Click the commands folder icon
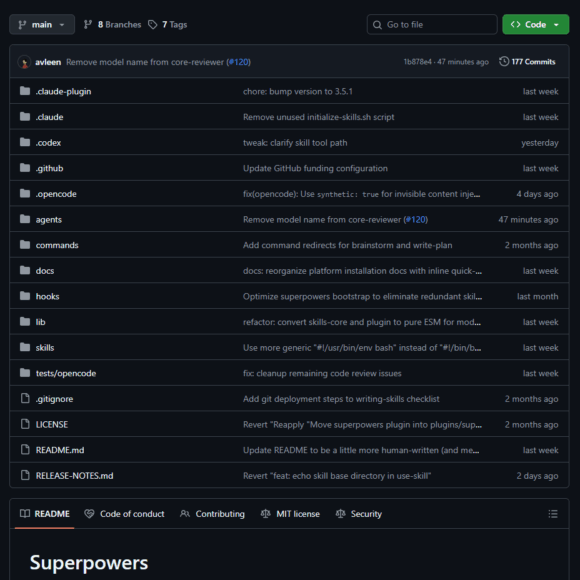Screen dimensions: 580x580 point(25,245)
